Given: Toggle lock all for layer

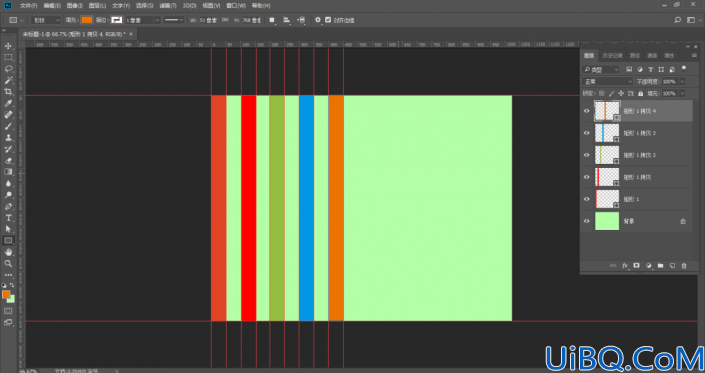Looking at the screenshot, I should tap(641, 93).
